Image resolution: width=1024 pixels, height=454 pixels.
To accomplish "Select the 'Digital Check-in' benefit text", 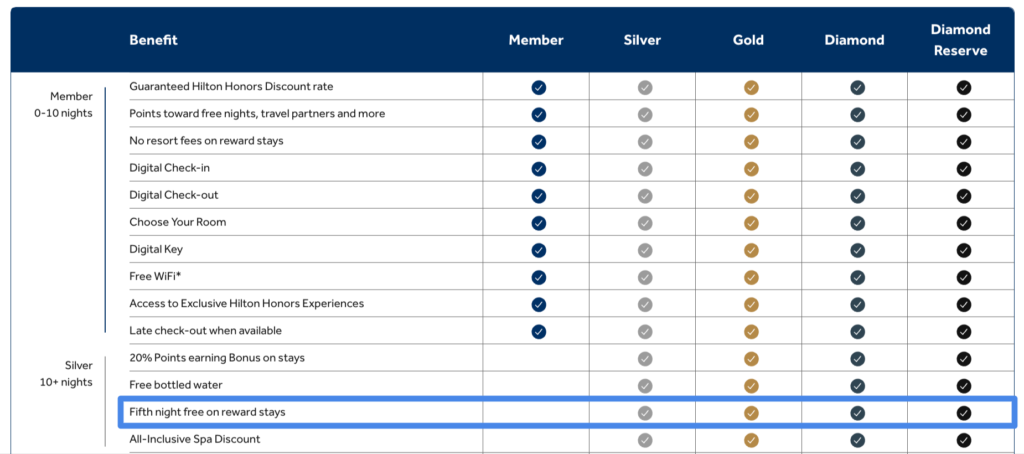I will (169, 168).
